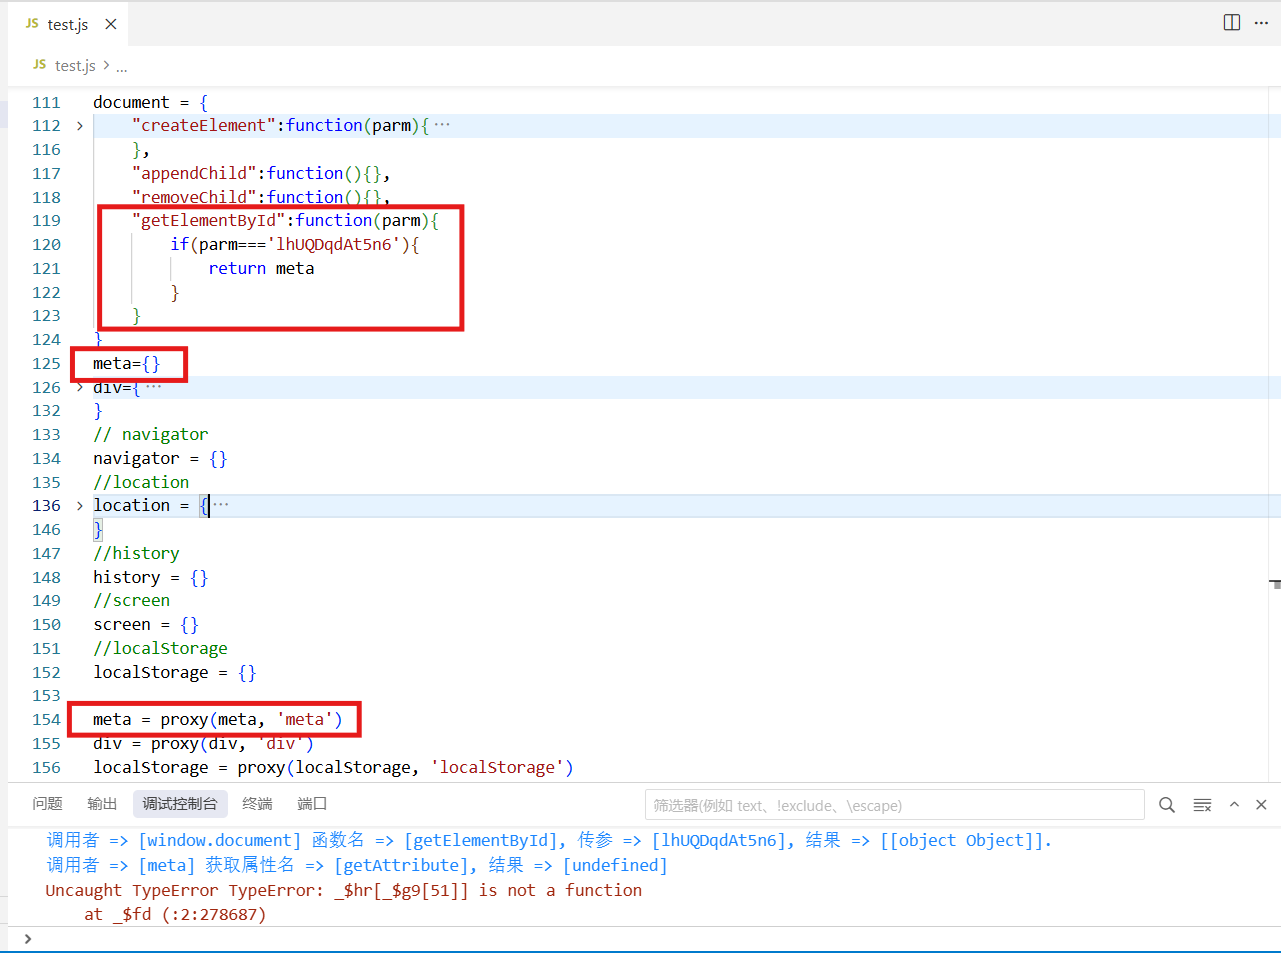Click the test.js breadcrumb item

(75, 66)
